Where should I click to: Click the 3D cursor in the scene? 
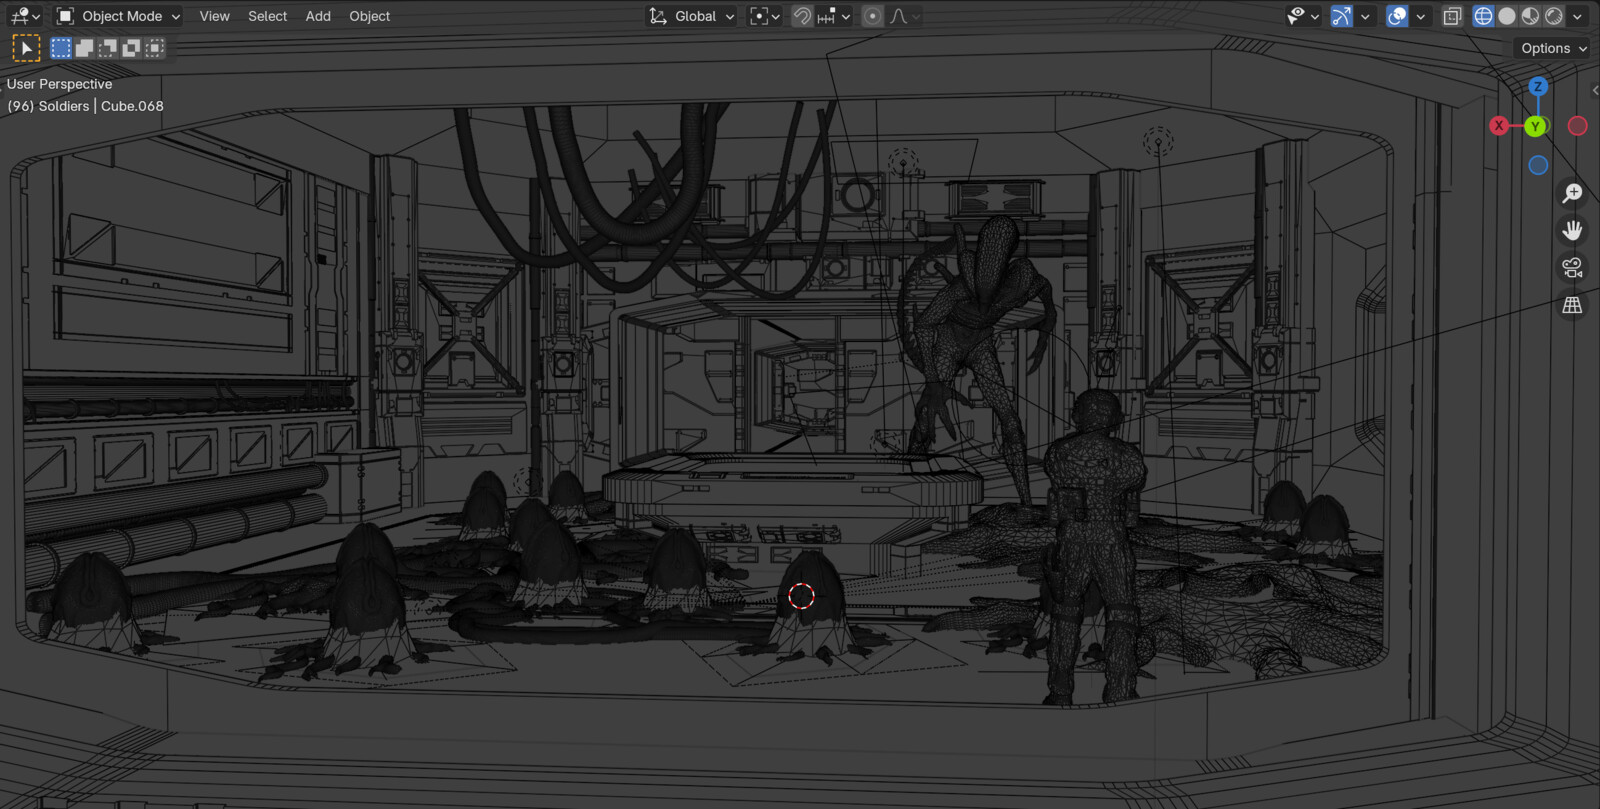(802, 596)
